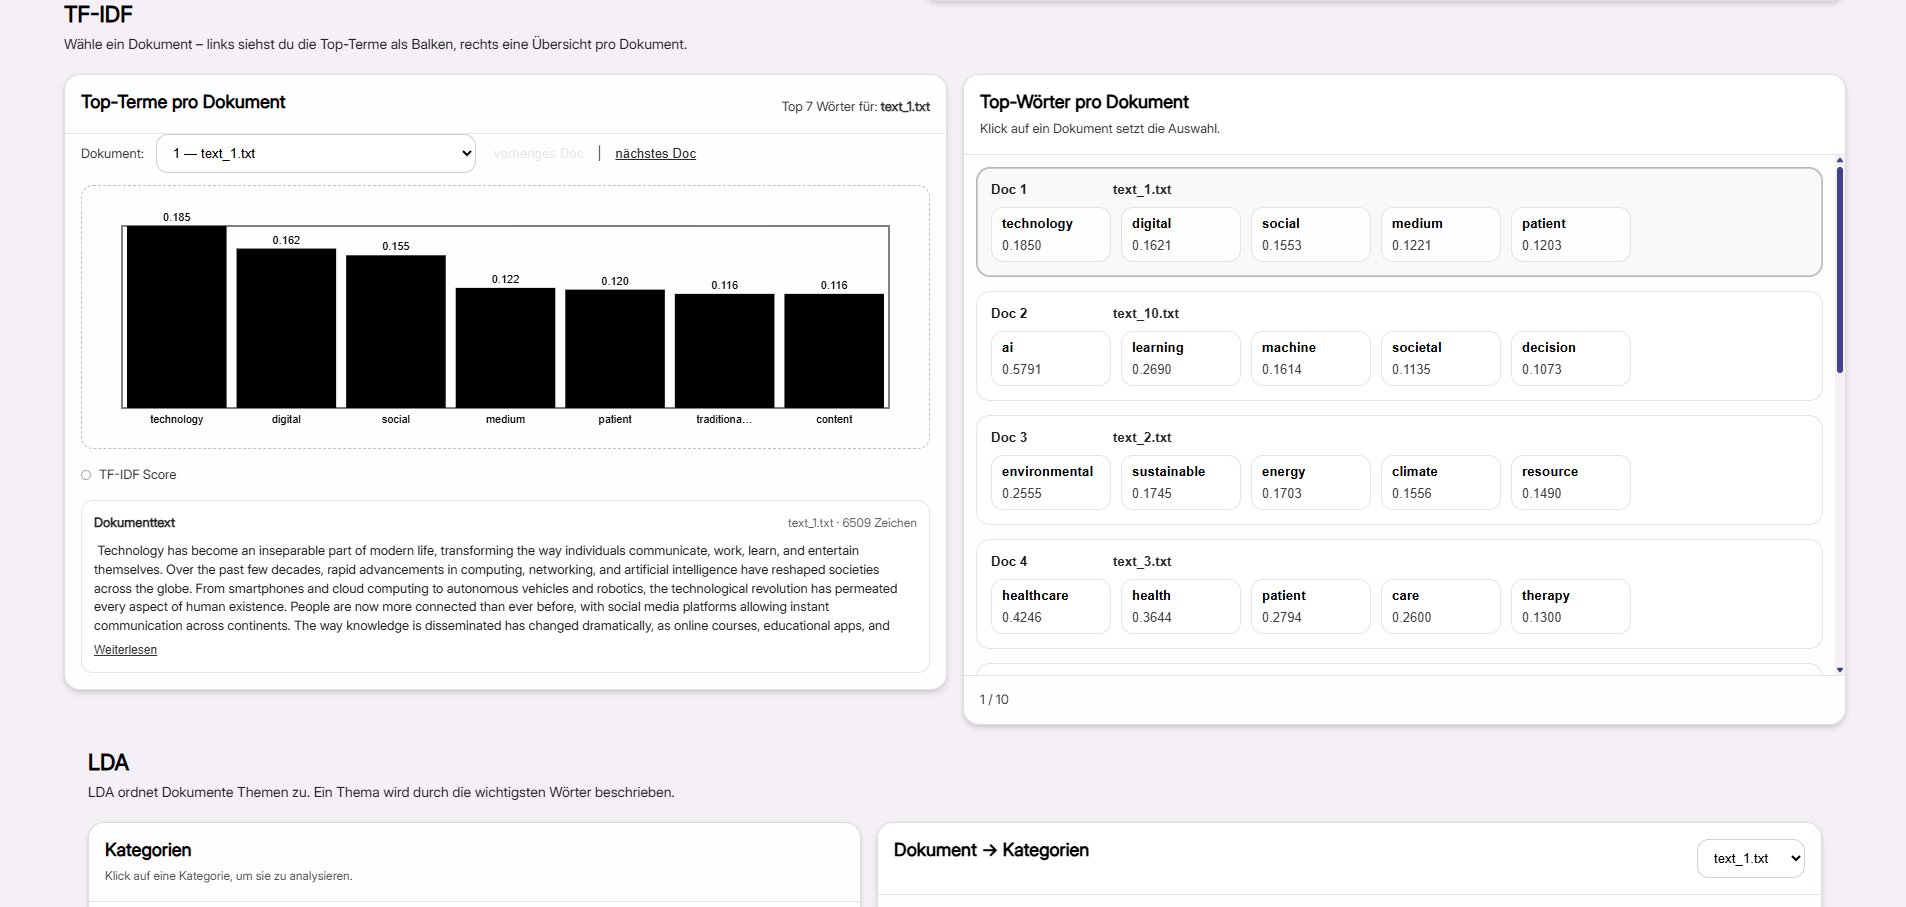The height and width of the screenshot is (907, 1906).
Task: Open the Dokument selection dropdown
Action: point(315,153)
